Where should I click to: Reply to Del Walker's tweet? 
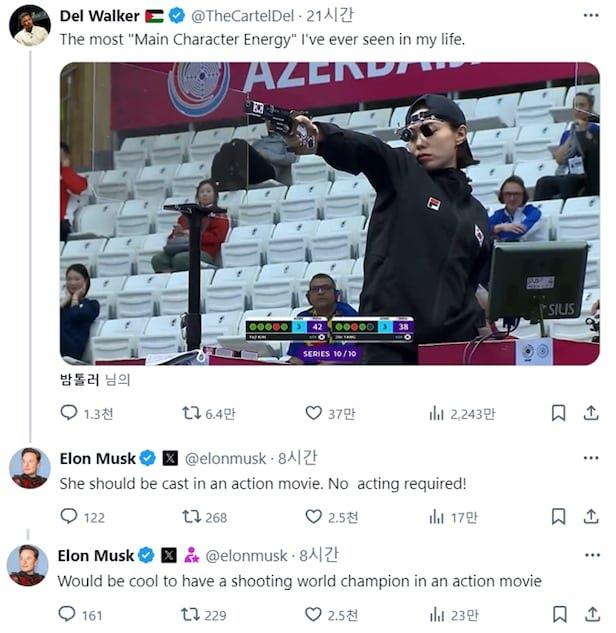pos(69,413)
